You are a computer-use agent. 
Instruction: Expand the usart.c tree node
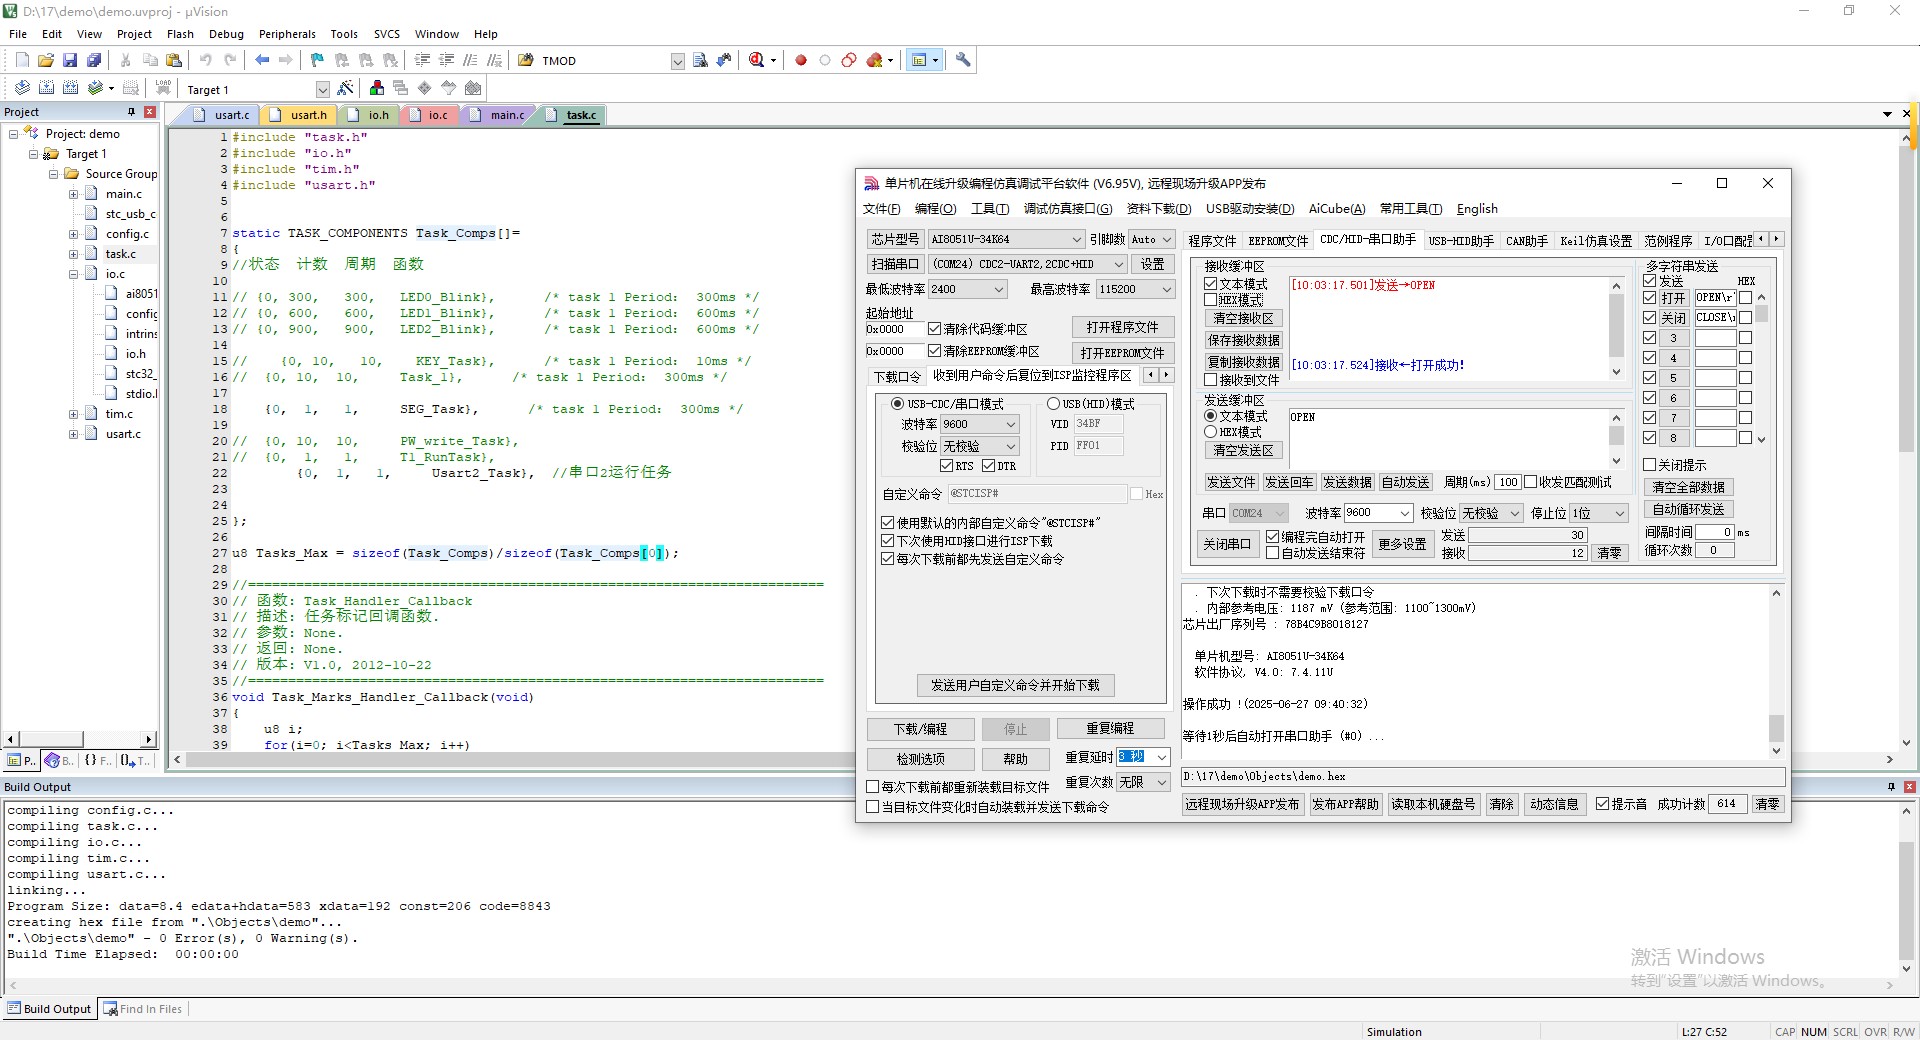73,434
